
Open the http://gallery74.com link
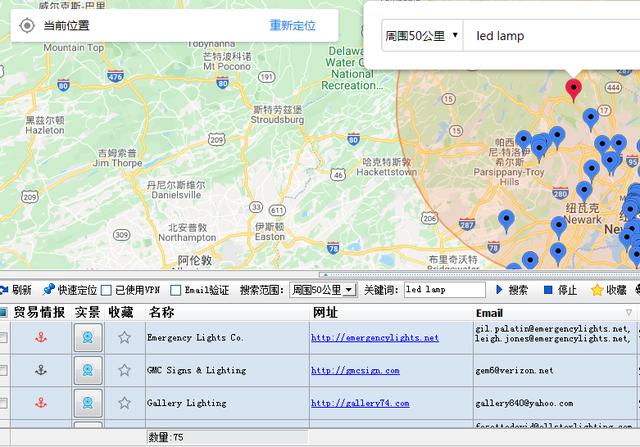360,403
